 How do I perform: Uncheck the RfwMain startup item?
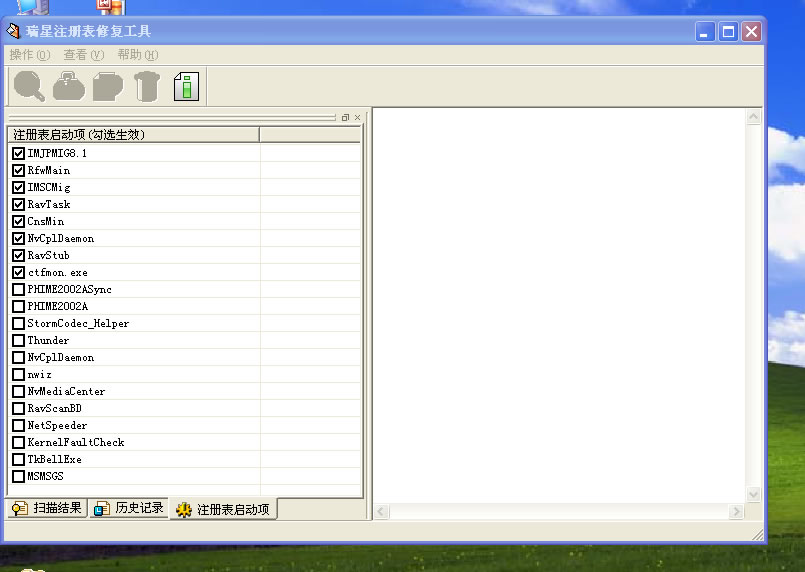click(18, 170)
